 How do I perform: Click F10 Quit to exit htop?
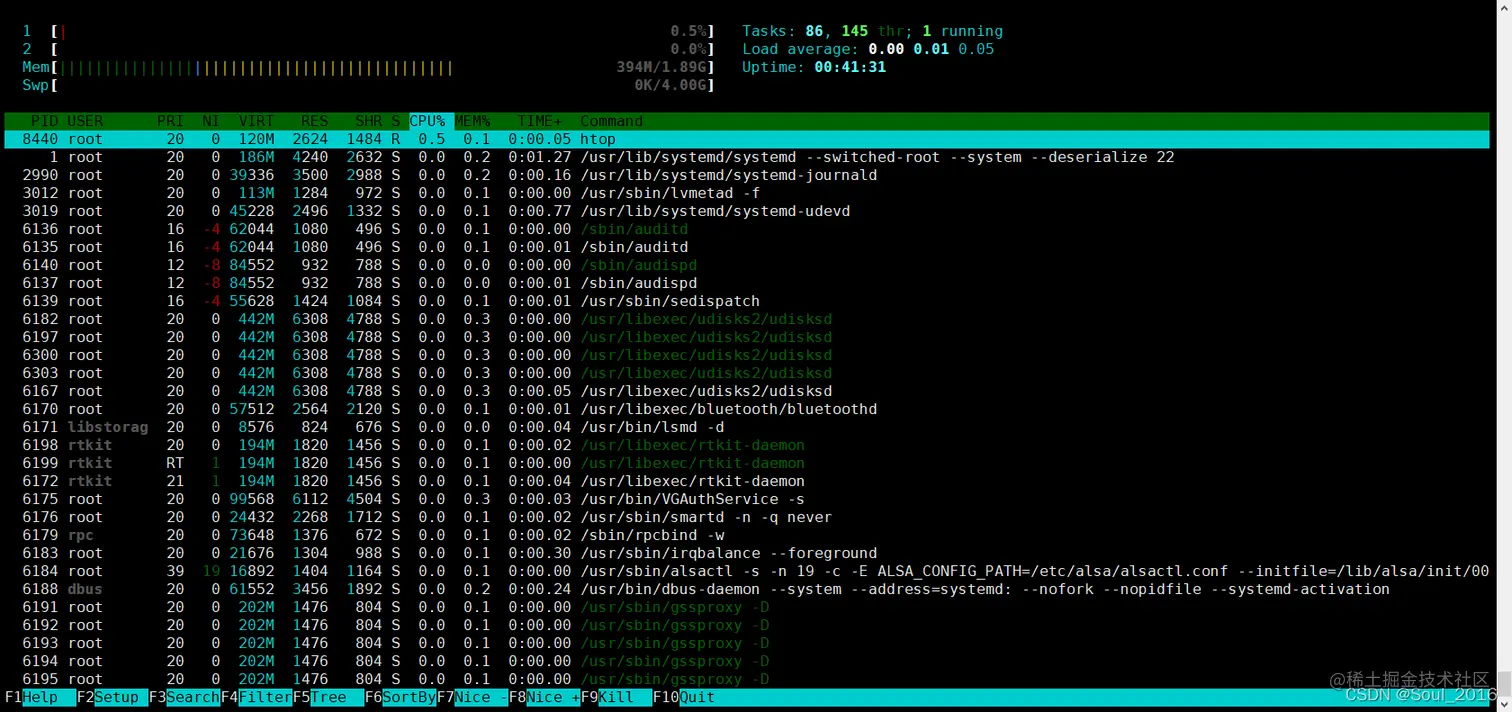(684, 697)
